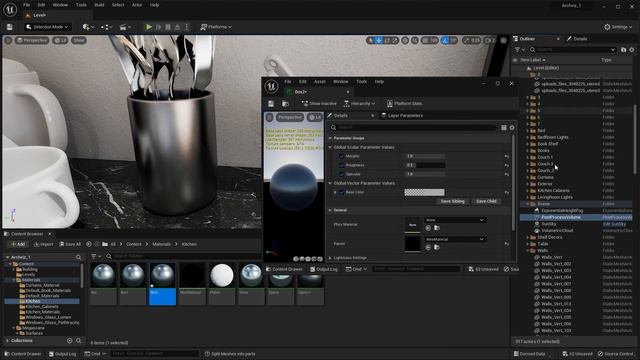Open the Tools menu in material instance window

[362, 82]
